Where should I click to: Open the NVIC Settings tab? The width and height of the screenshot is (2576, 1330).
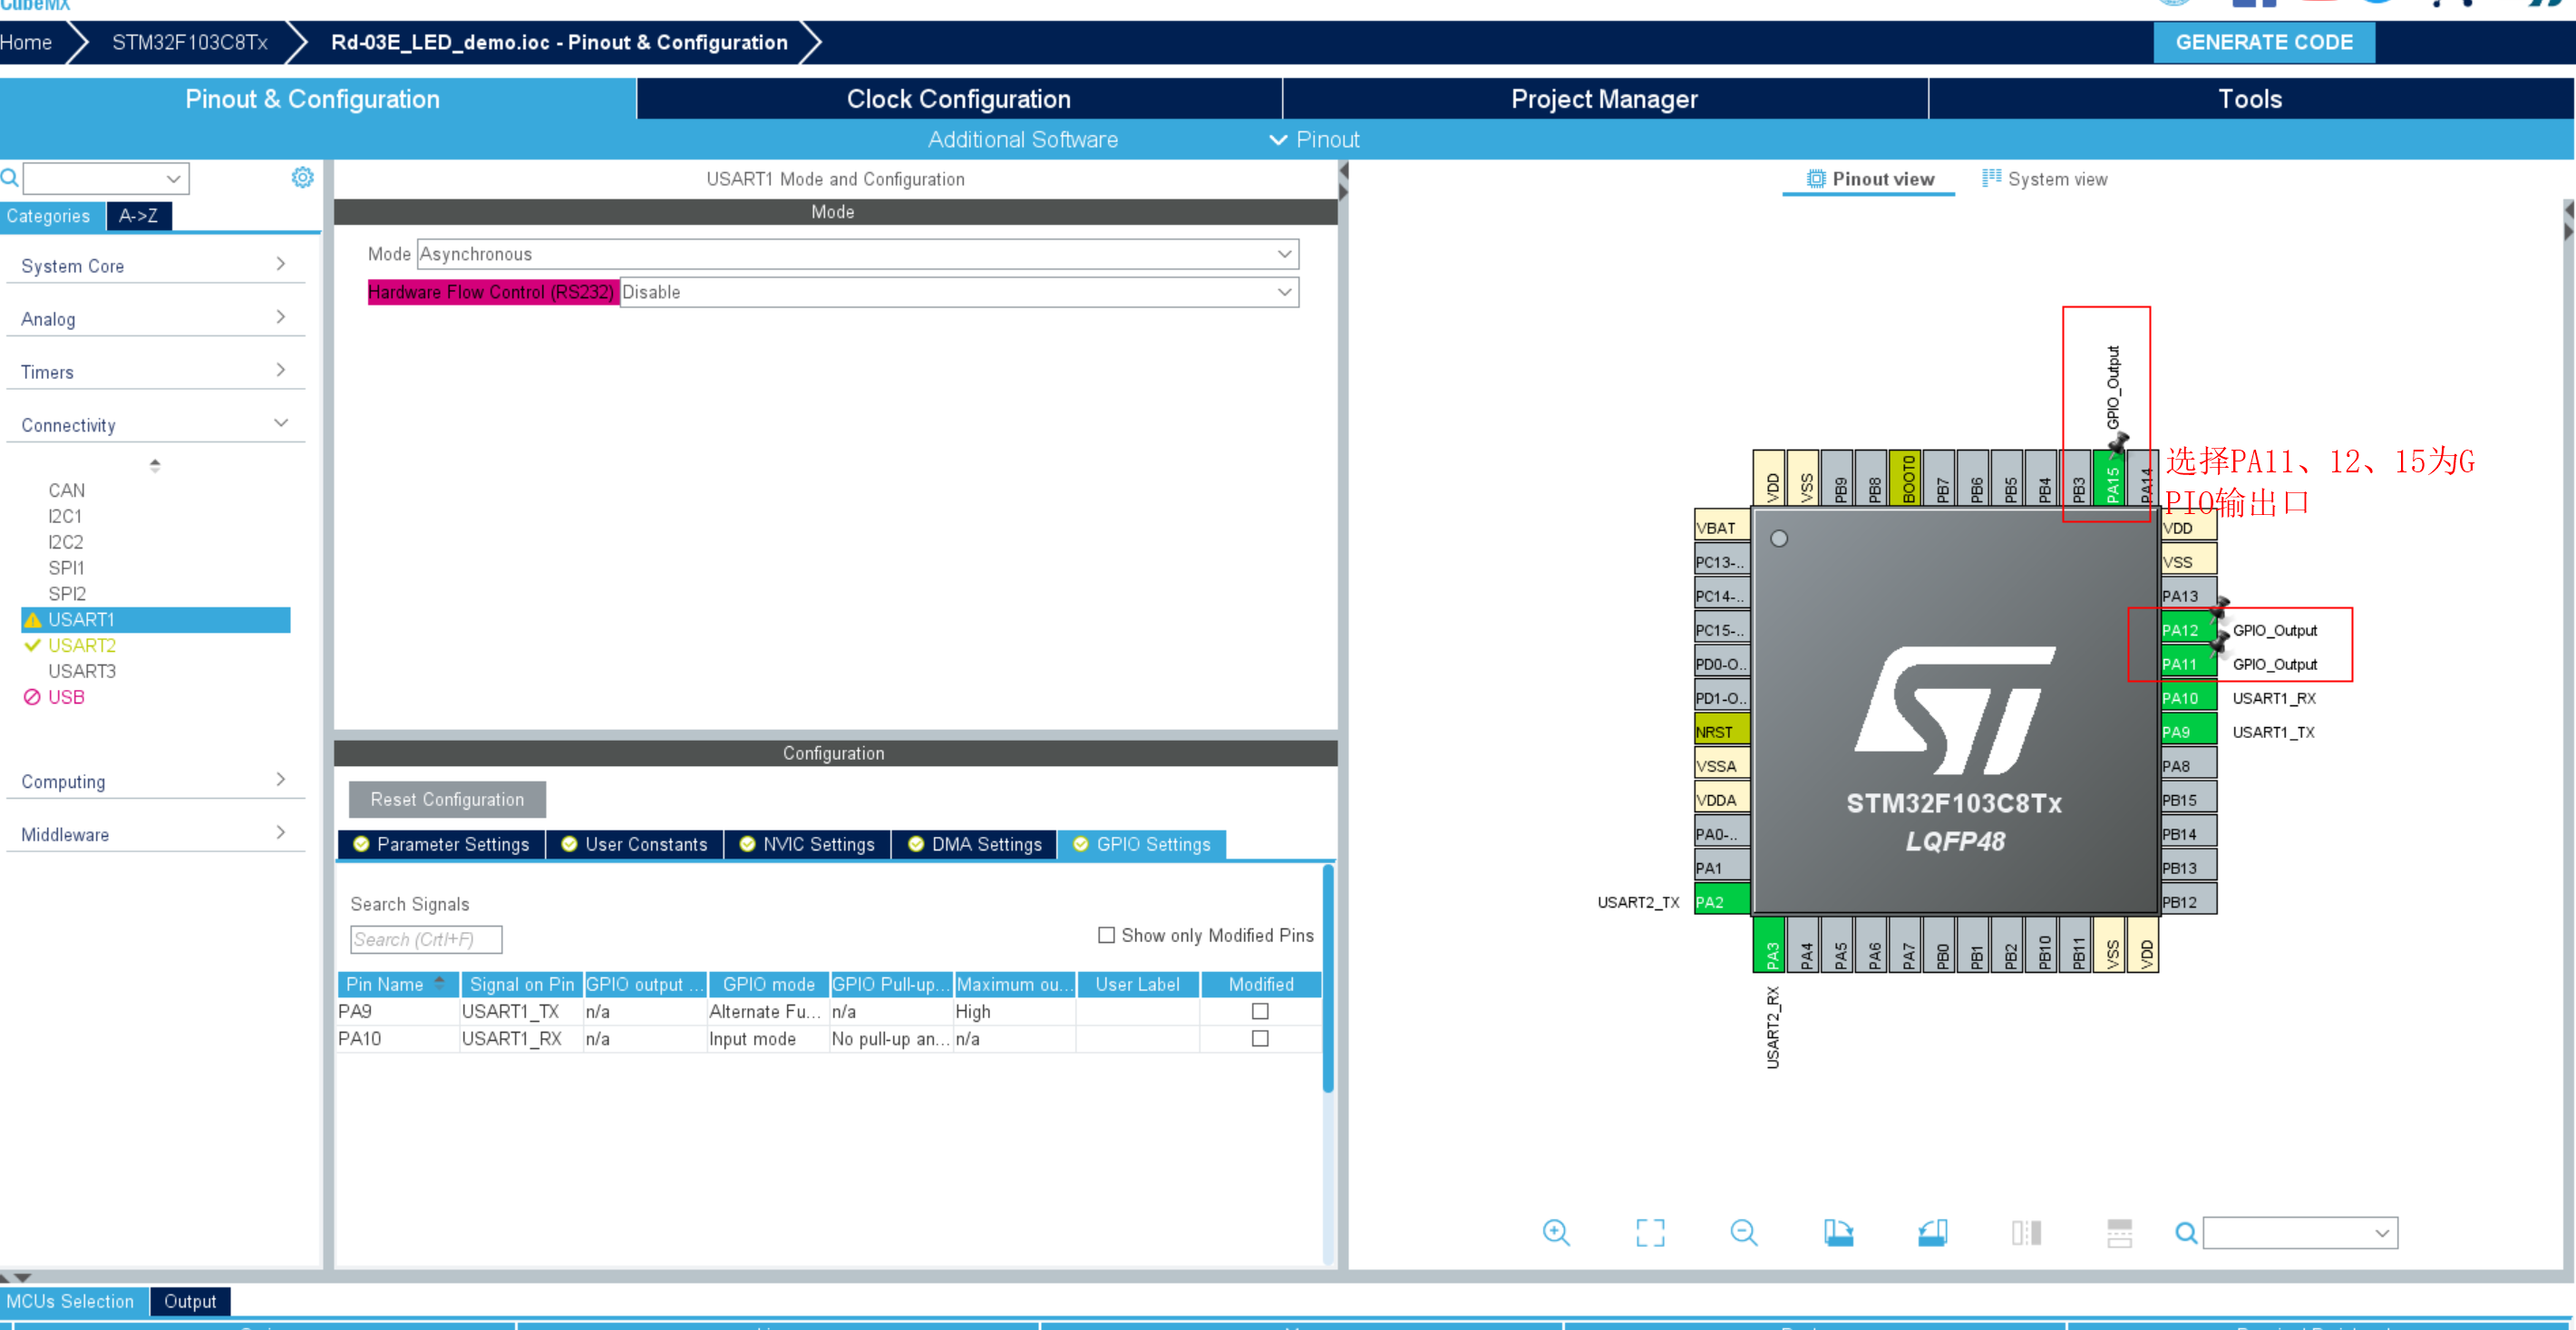click(x=807, y=844)
